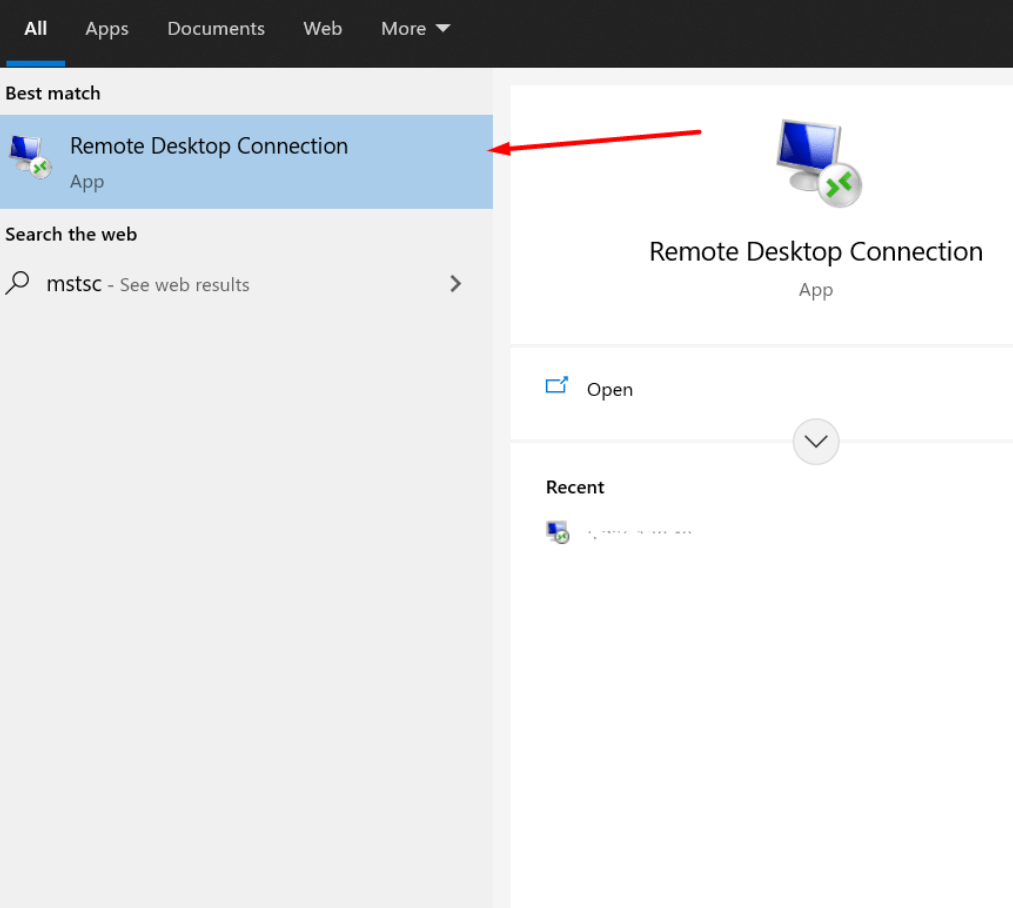
Task: Expand the More filter dropdown
Action: (x=415, y=28)
